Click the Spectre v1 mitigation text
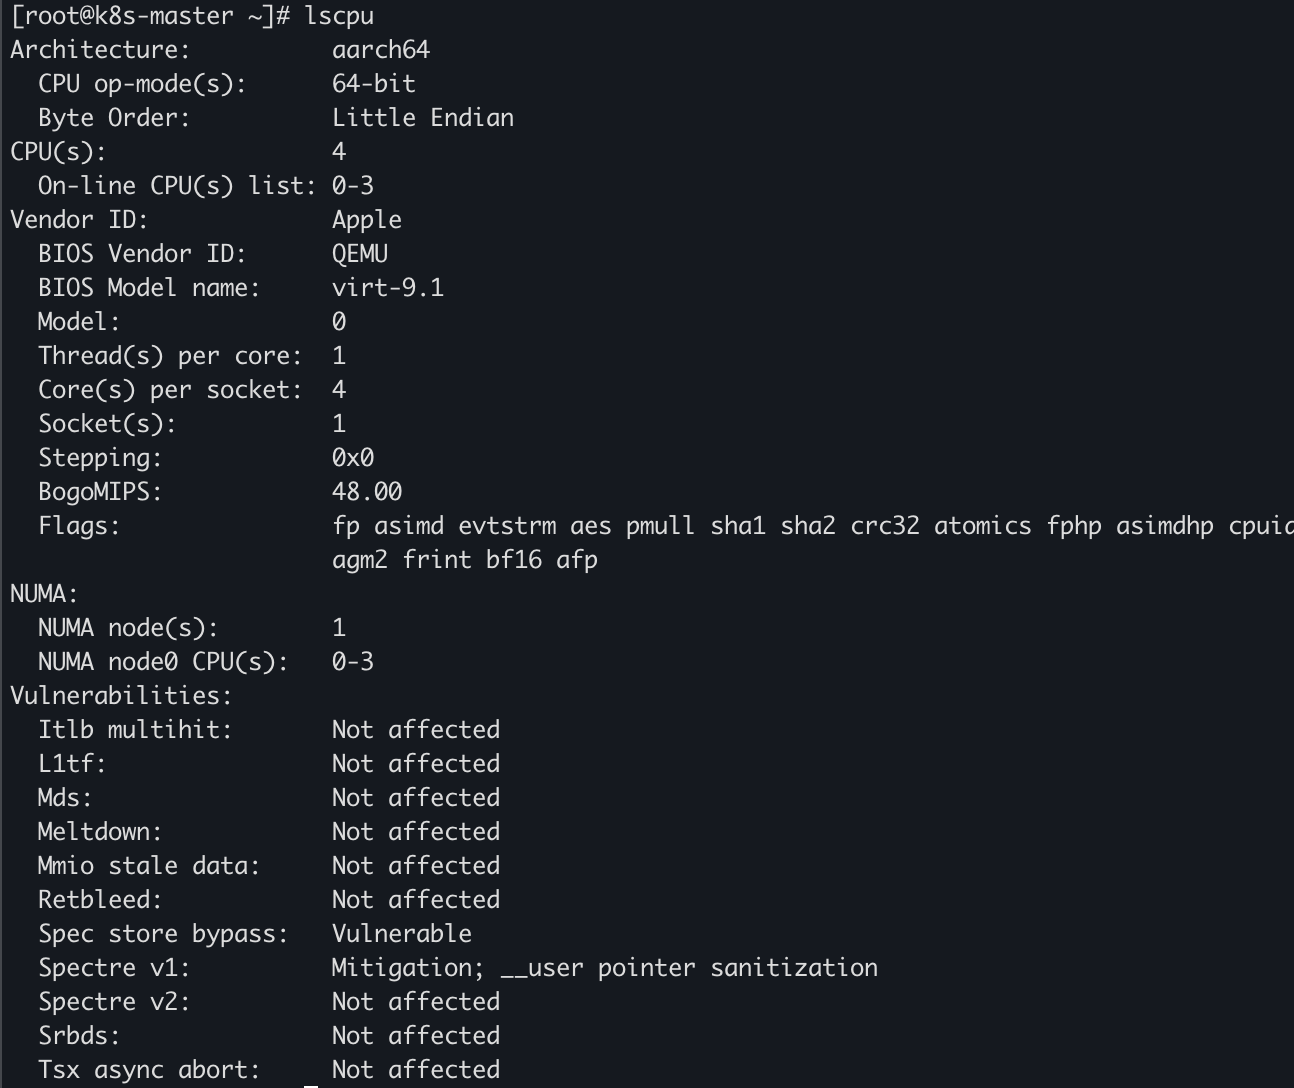The width and height of the screenshot is (1294, 1088). pyautogui.click(x=604, y=968)
